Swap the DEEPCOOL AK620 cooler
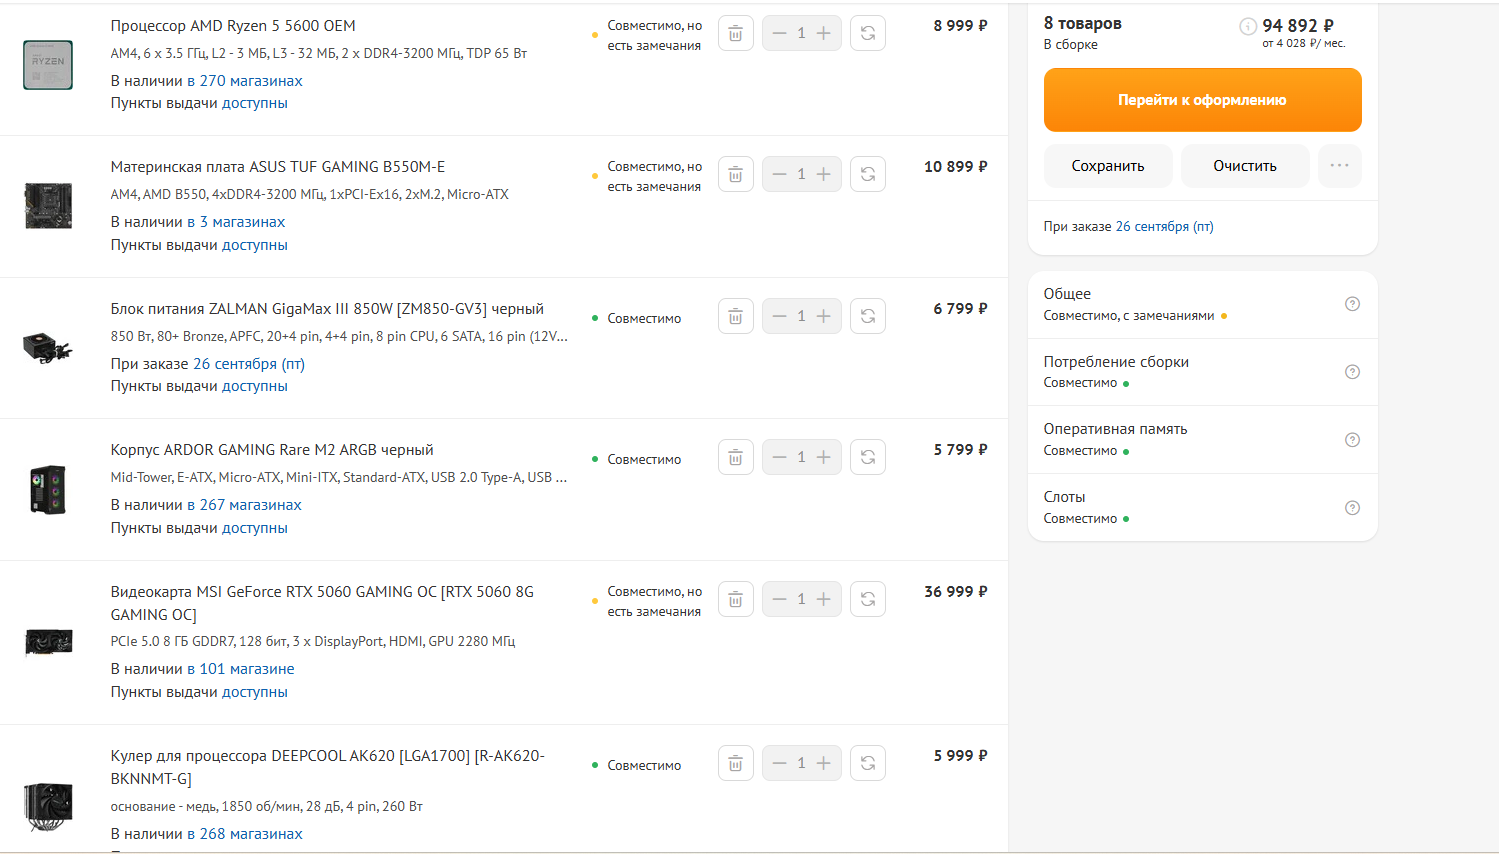Image resolution: width=1499 pixels, height=854 pixels. point(867,763)
